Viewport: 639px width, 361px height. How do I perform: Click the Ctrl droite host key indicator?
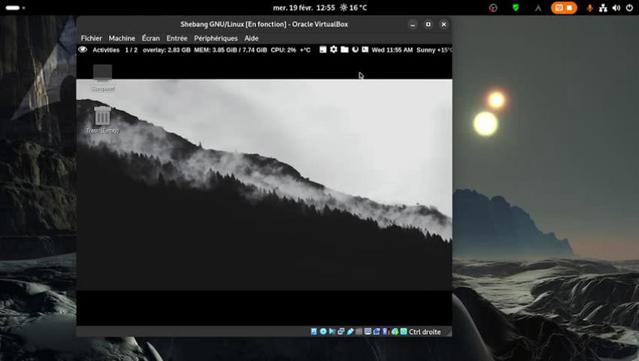click(425, 332)
